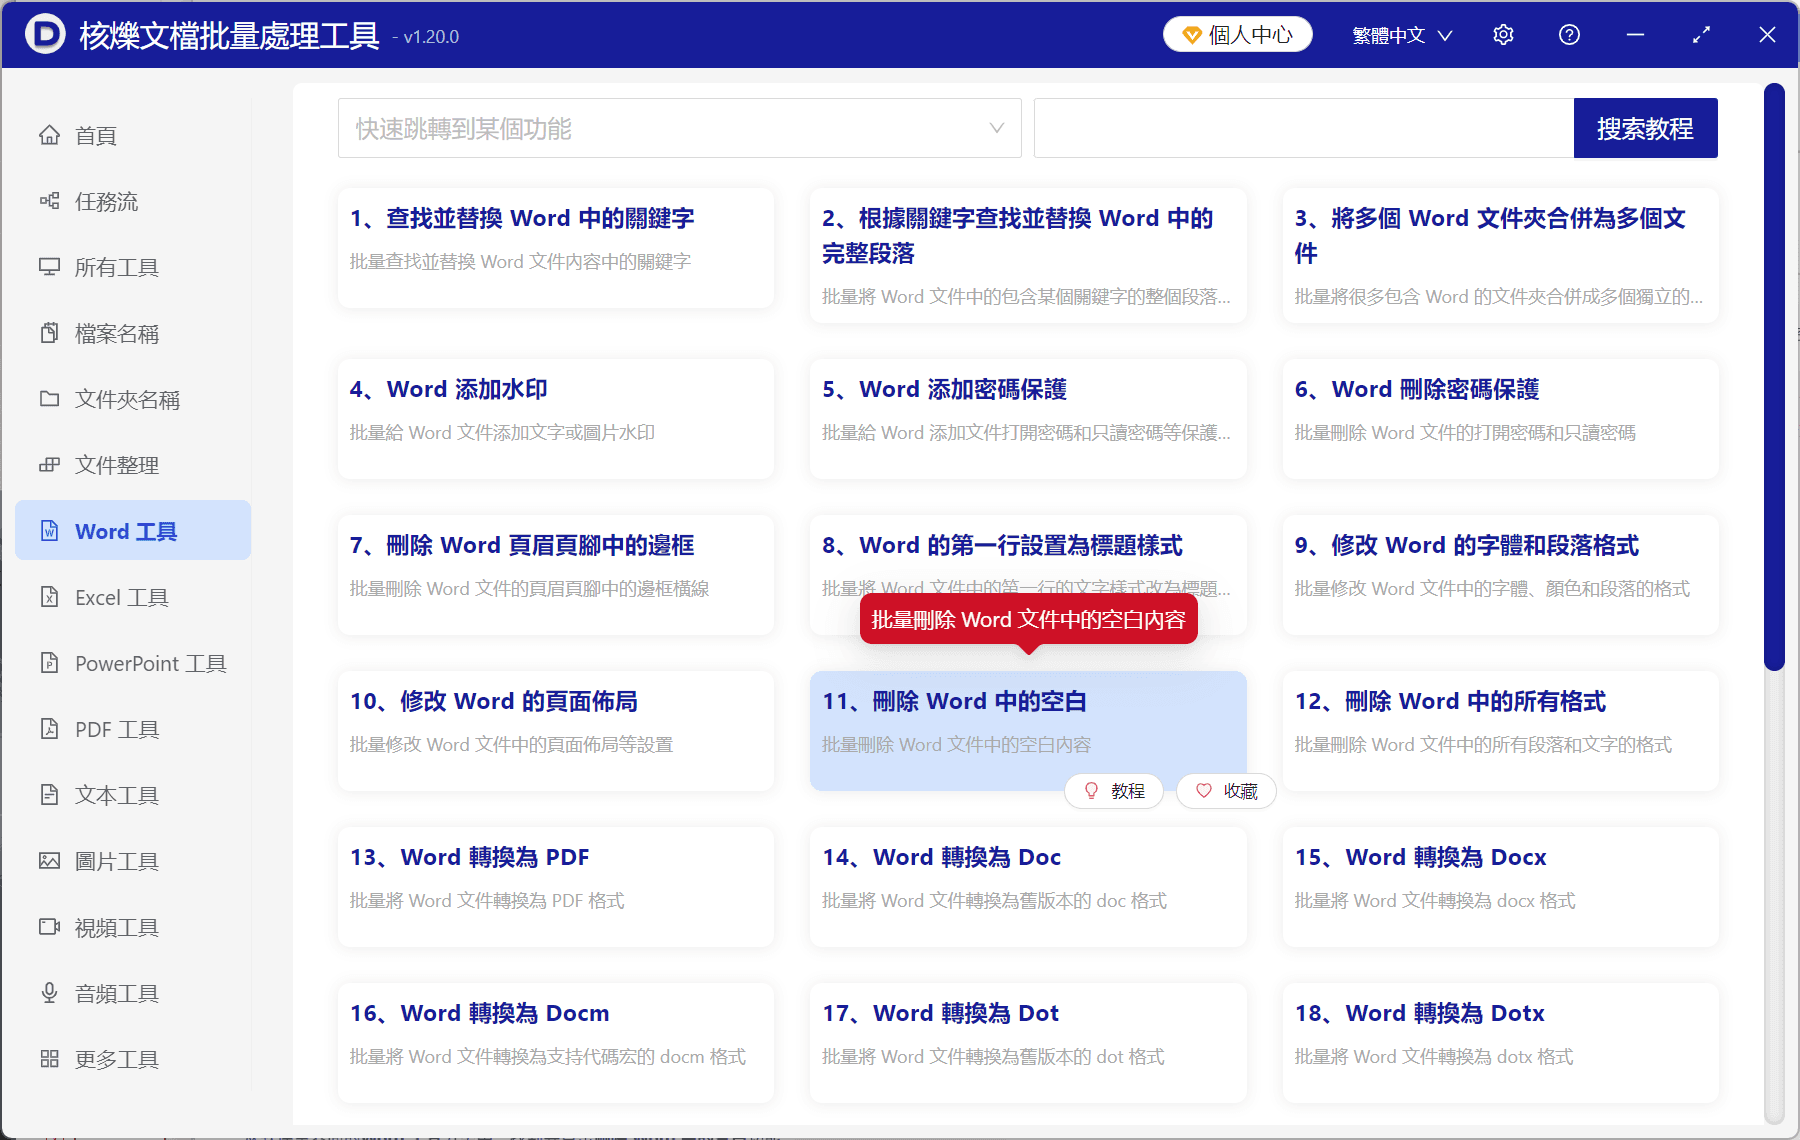Open the help question mark icon

pyautogui.click(x=1568, y=34)
